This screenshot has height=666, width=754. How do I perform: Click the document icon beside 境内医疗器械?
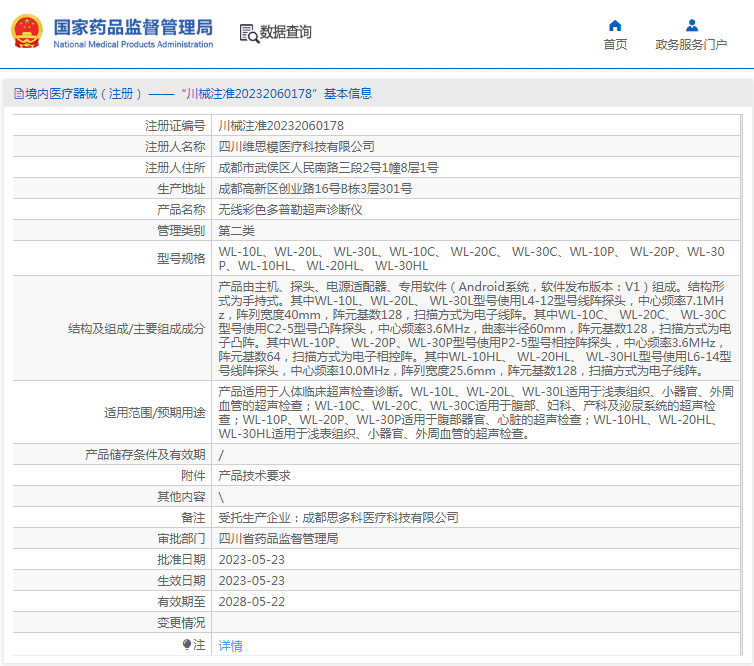pyautogui.click(x=18, y=93)
